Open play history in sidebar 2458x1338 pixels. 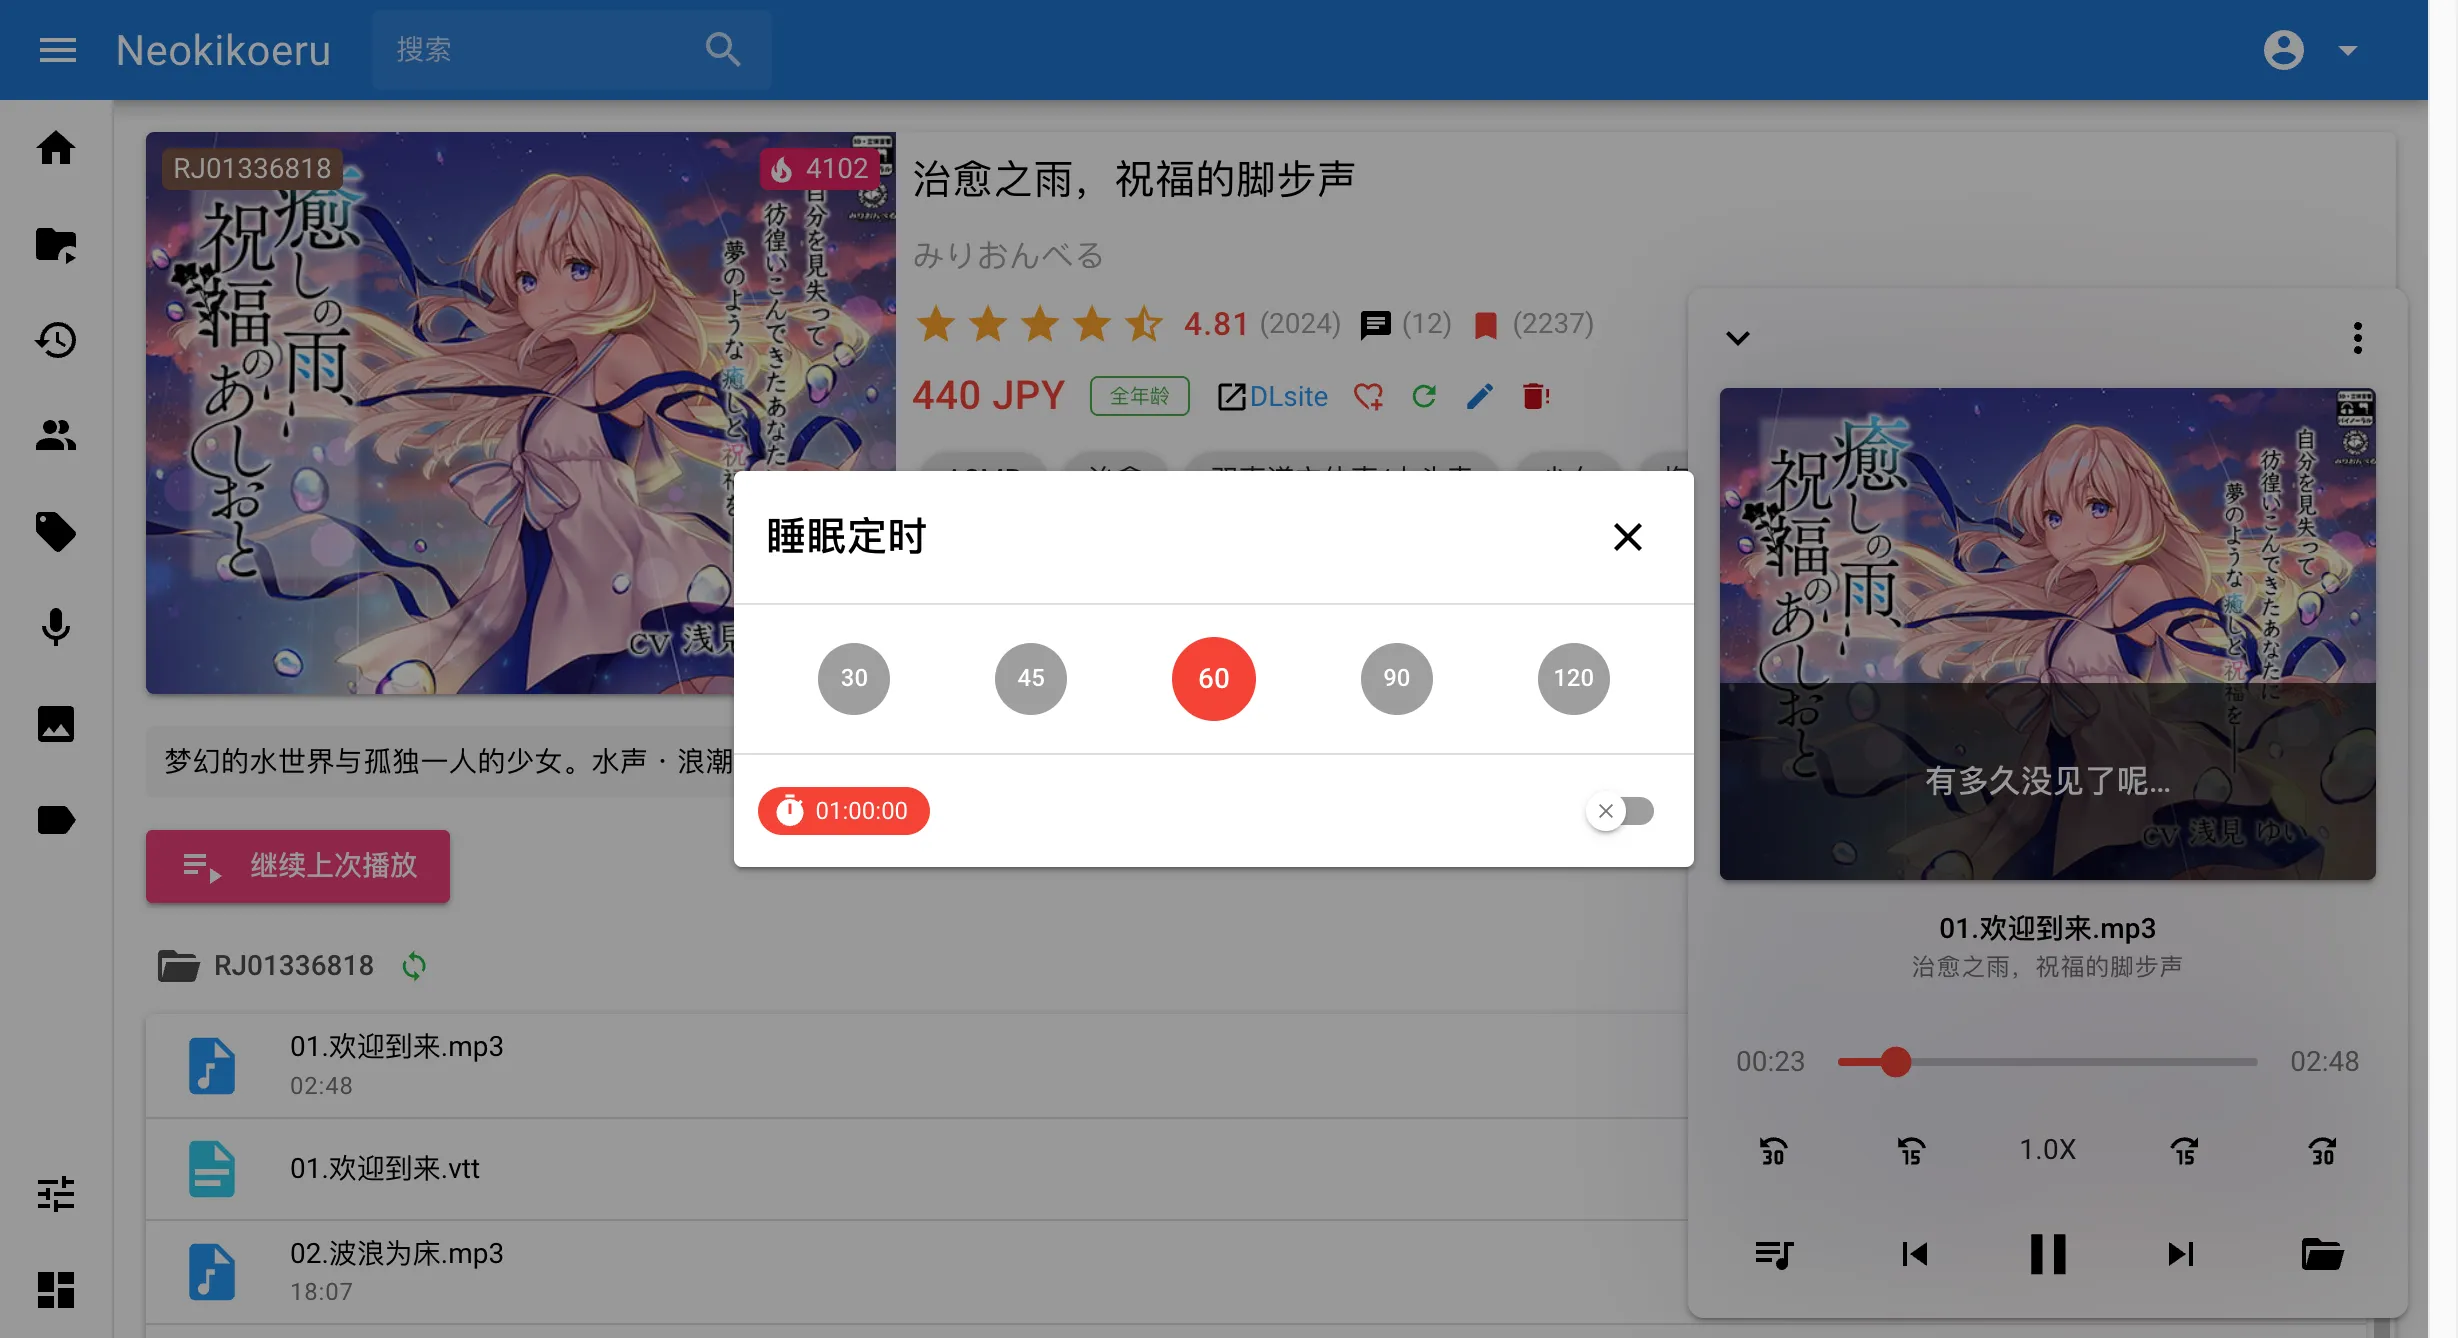pos(56,340)
